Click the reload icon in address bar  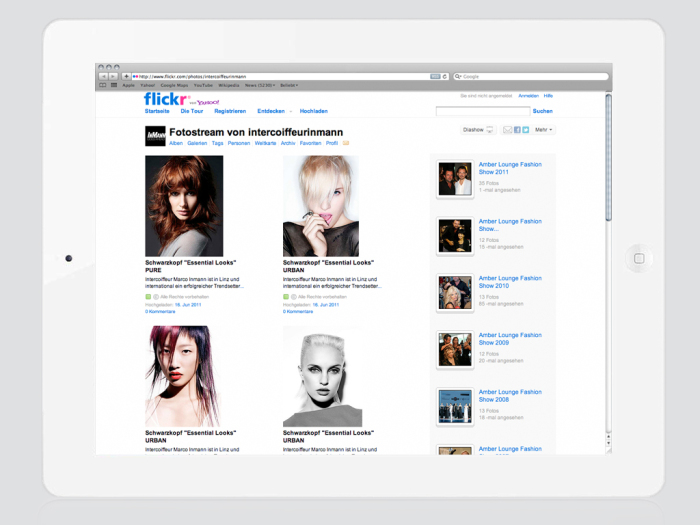click(x=445, y=76)
